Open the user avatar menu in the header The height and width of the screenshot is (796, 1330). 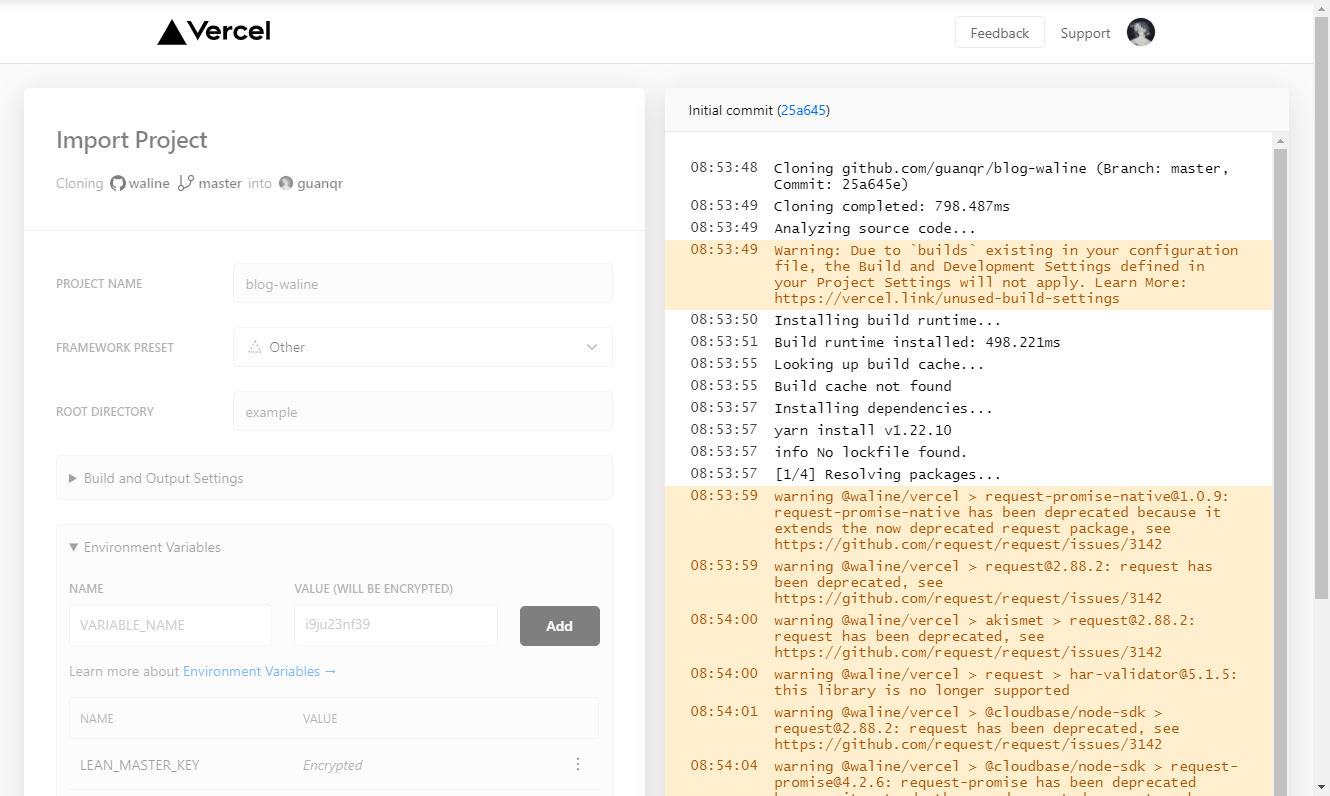(1141, 32)
